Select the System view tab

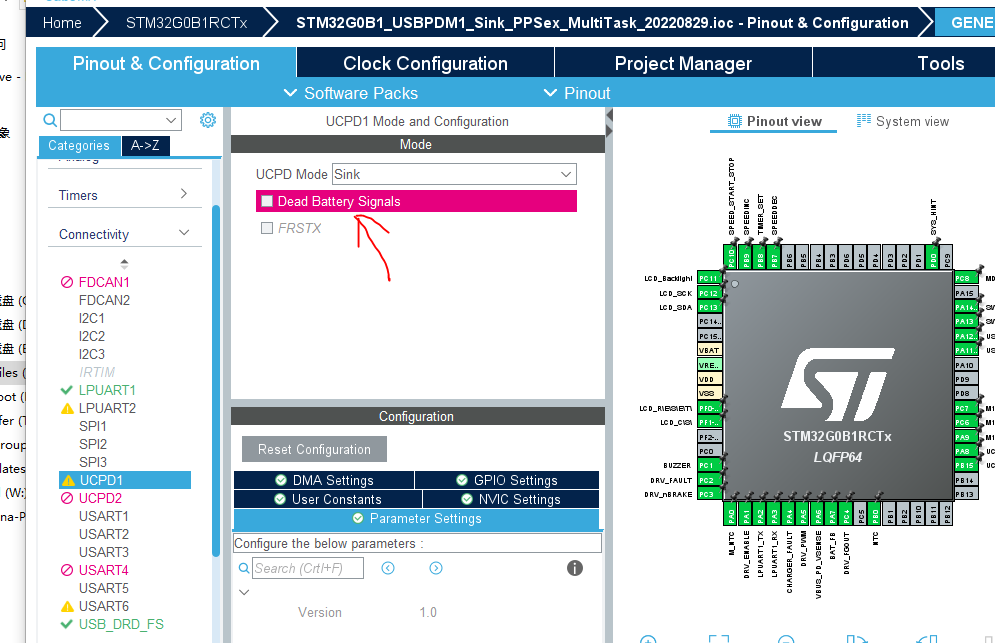click(x=903, y=121)
